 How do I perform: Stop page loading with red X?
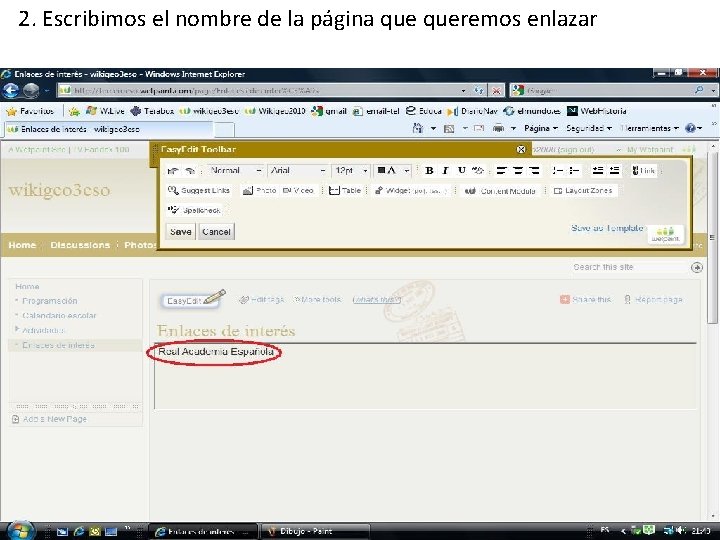pyautogui.click(x=496, y=90)
